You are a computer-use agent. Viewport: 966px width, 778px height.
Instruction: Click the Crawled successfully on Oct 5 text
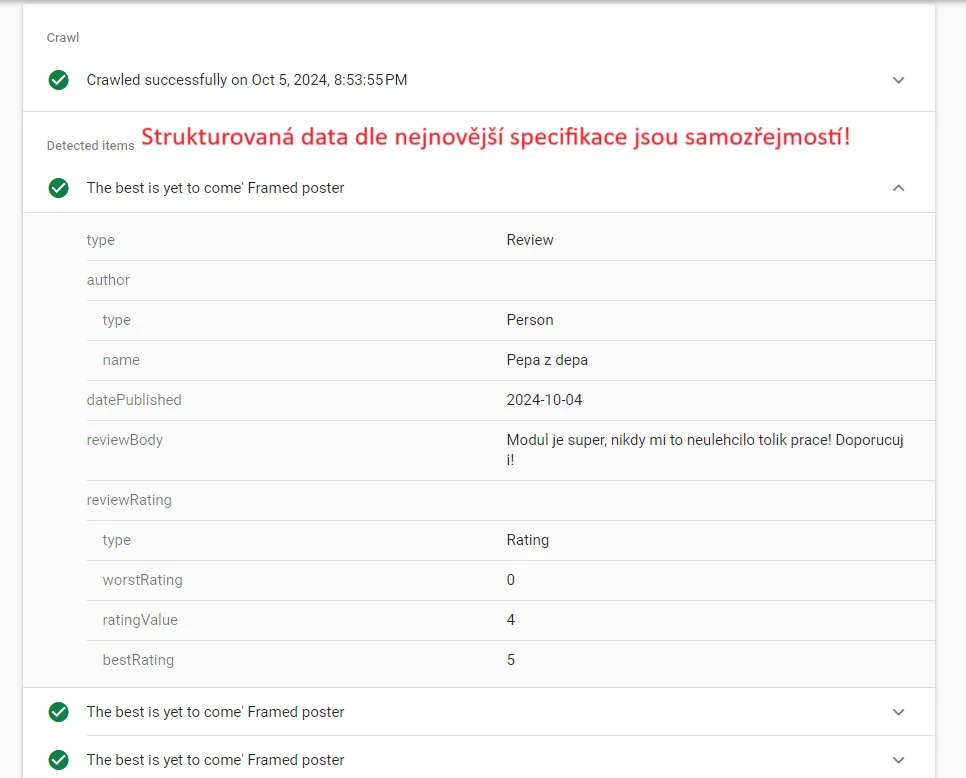246,80
